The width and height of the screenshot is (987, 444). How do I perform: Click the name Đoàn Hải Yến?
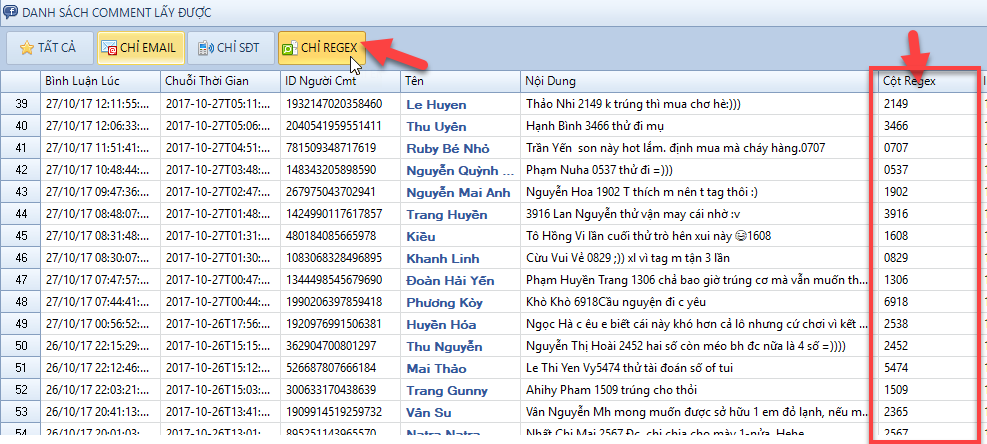[450, 281]
